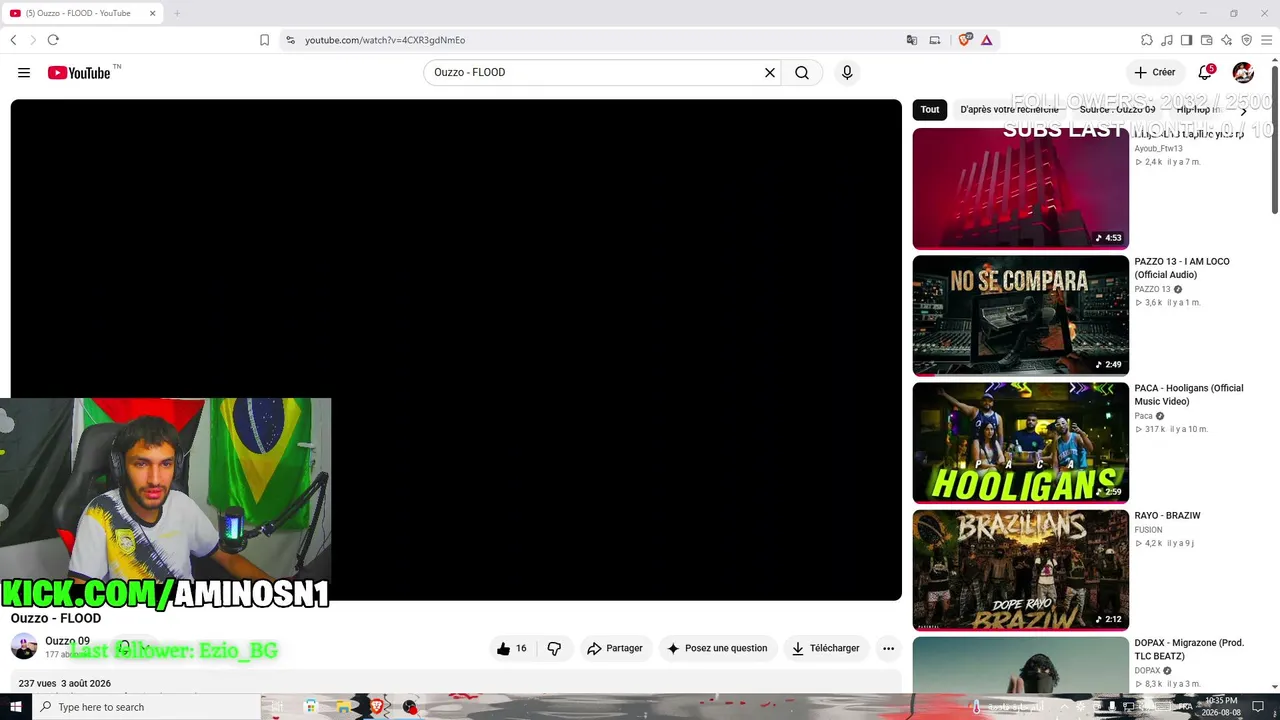Open YouTube notifications bell

tap(1206, 72)
